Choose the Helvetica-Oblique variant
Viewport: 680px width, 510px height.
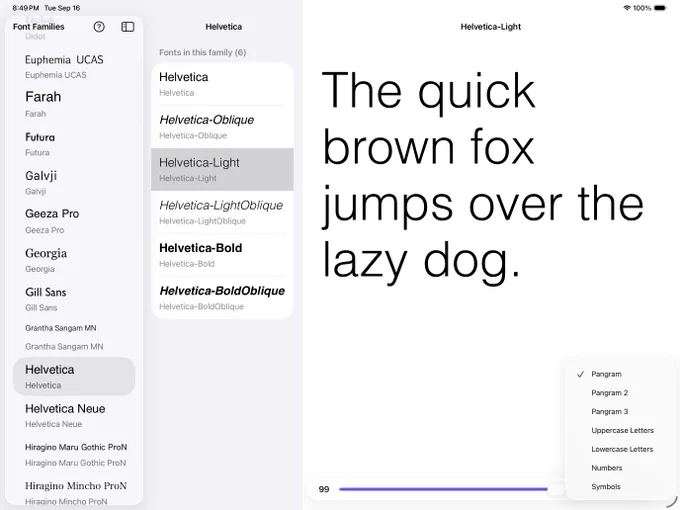(222, 127)
